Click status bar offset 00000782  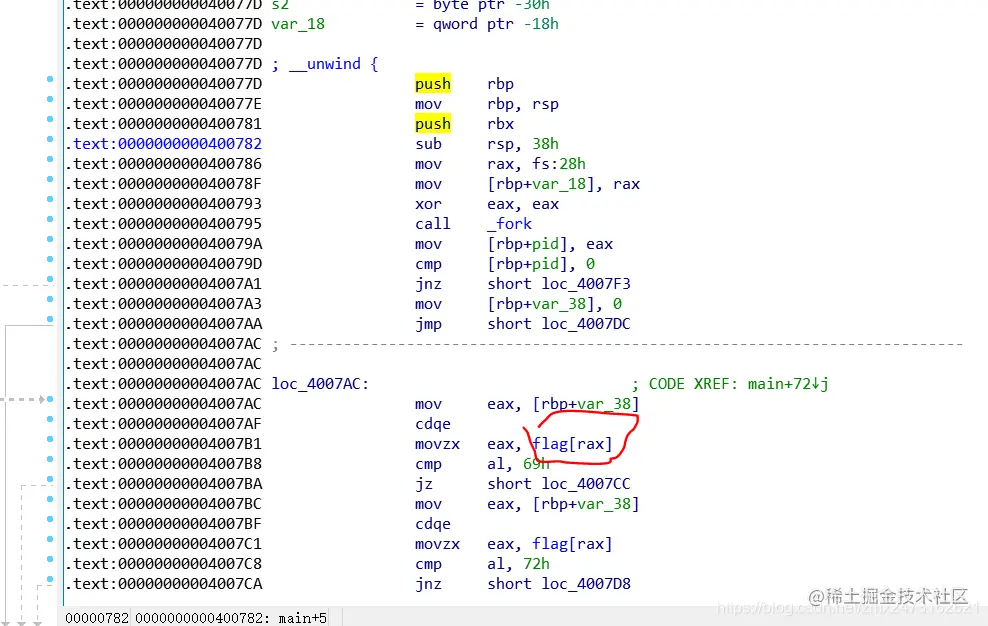tap(96, 618)
